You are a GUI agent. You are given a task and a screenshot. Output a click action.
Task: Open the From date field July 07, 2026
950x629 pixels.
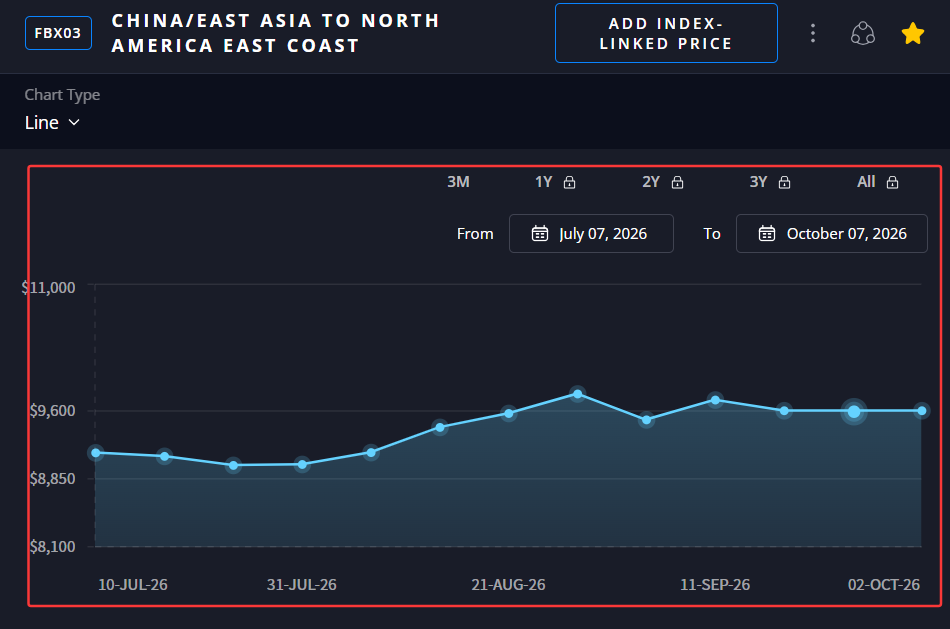coord(591,233)
